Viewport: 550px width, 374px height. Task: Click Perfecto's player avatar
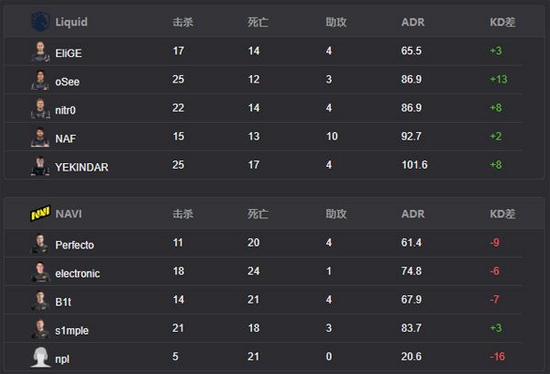point(40,243)
